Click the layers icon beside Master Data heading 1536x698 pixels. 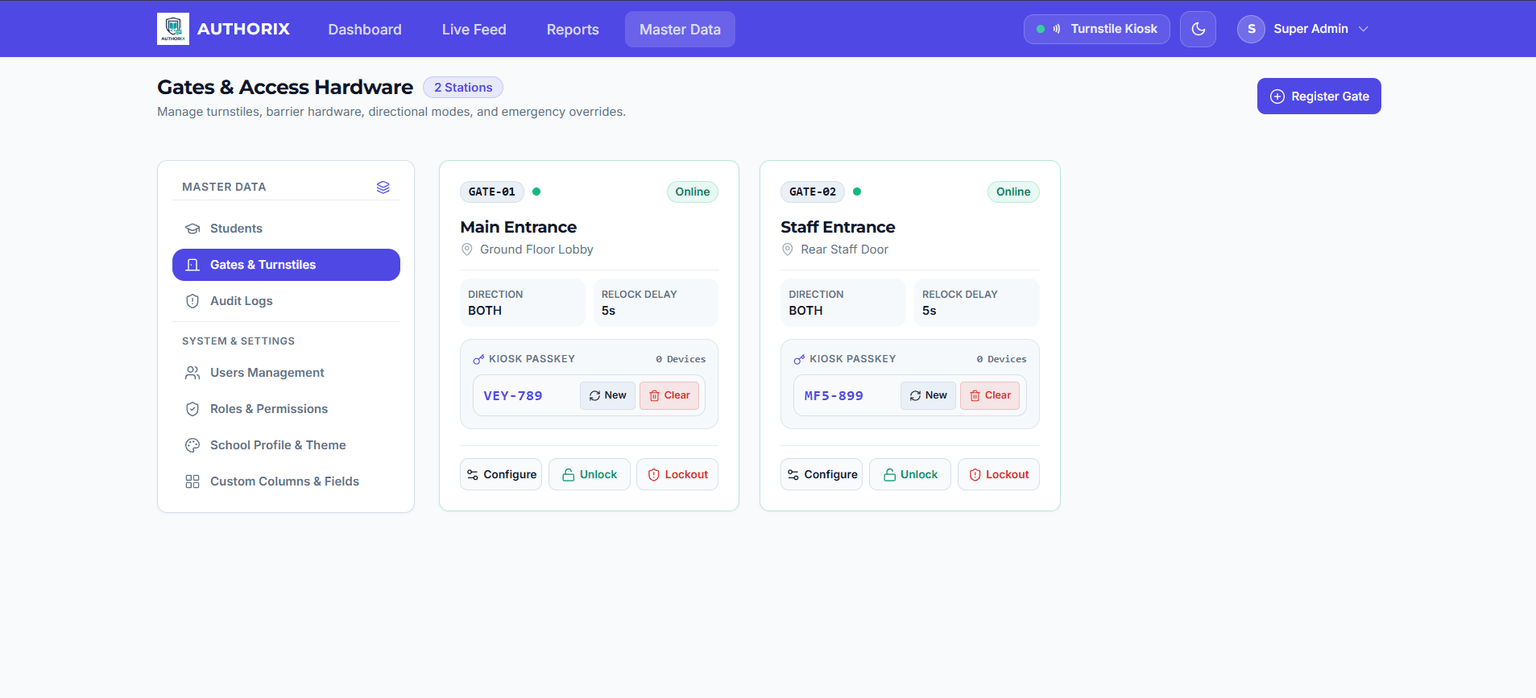point(383,187)
